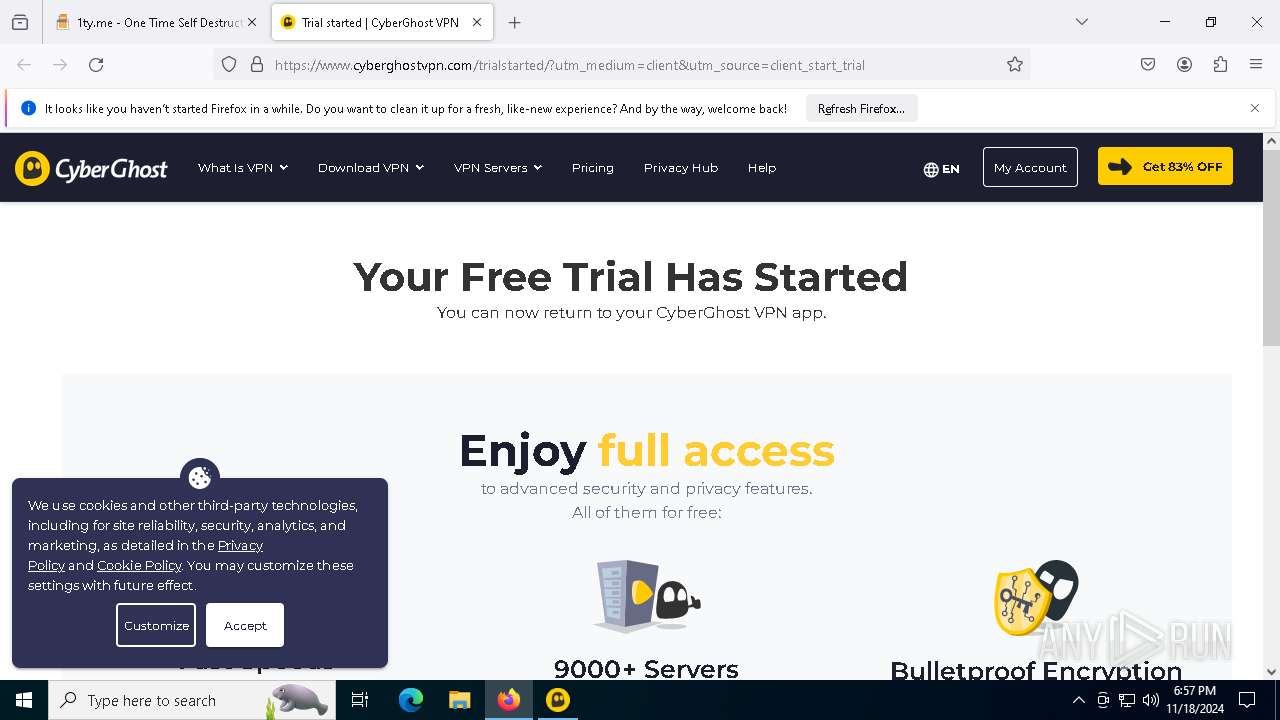Click the site lock icon in address bar
Viewport: 1280px width, 720px height.
(x=257, y=65)
